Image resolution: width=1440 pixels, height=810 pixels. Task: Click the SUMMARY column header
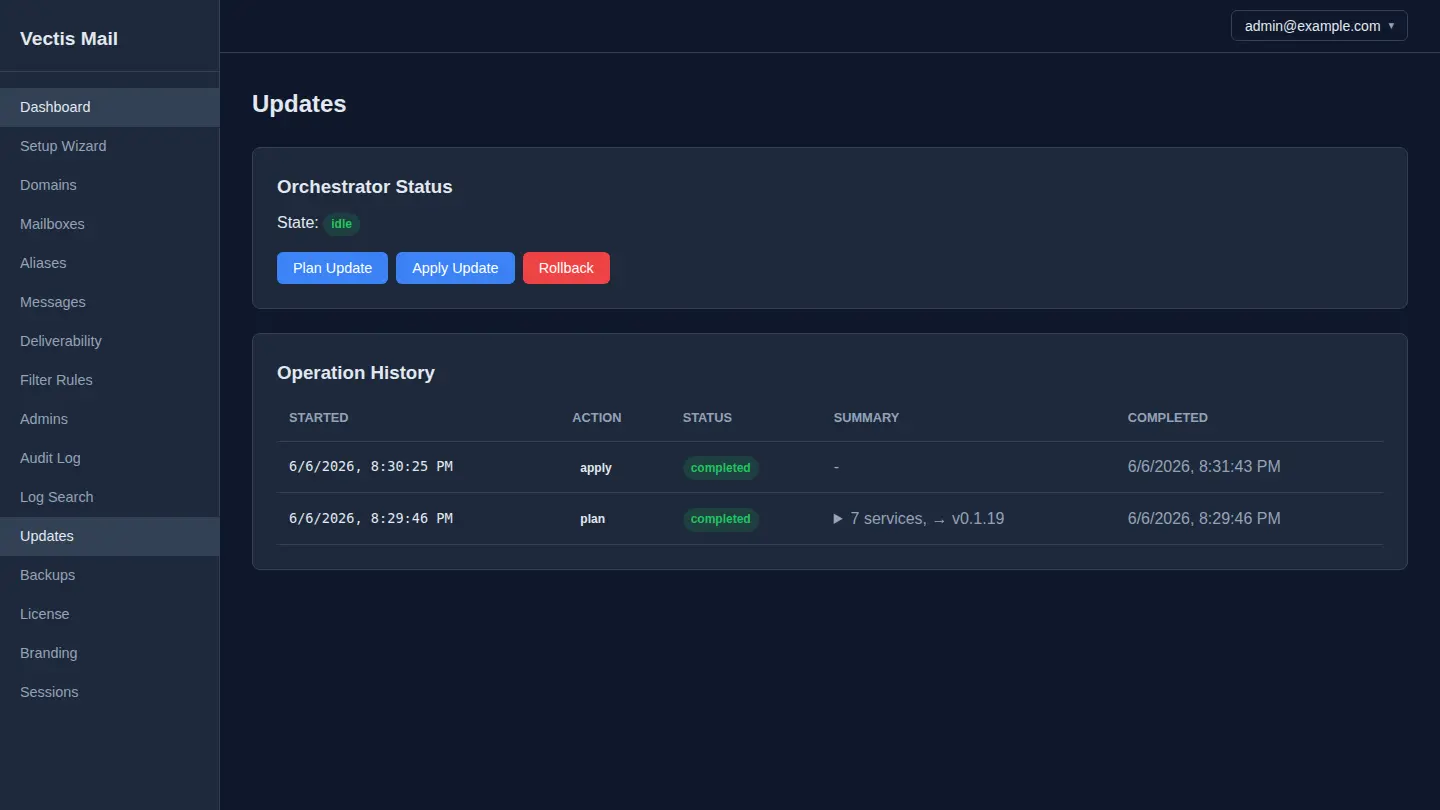tap(866, 418)
